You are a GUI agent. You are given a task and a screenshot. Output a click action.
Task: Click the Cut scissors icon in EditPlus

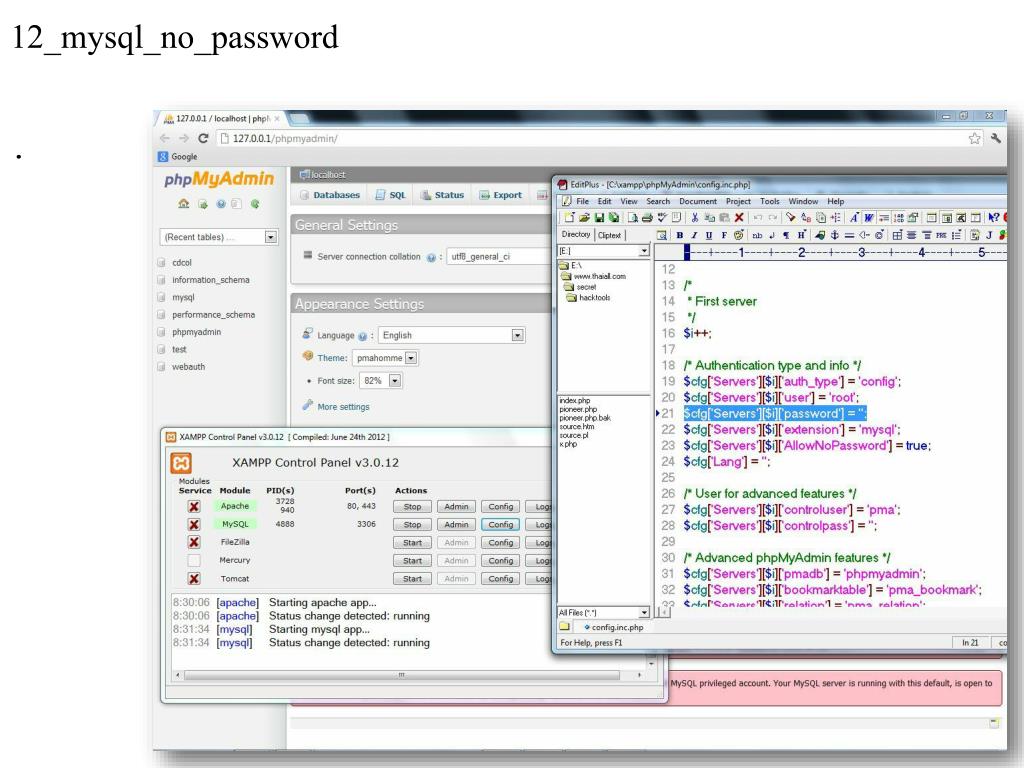(x=694, y=217)
